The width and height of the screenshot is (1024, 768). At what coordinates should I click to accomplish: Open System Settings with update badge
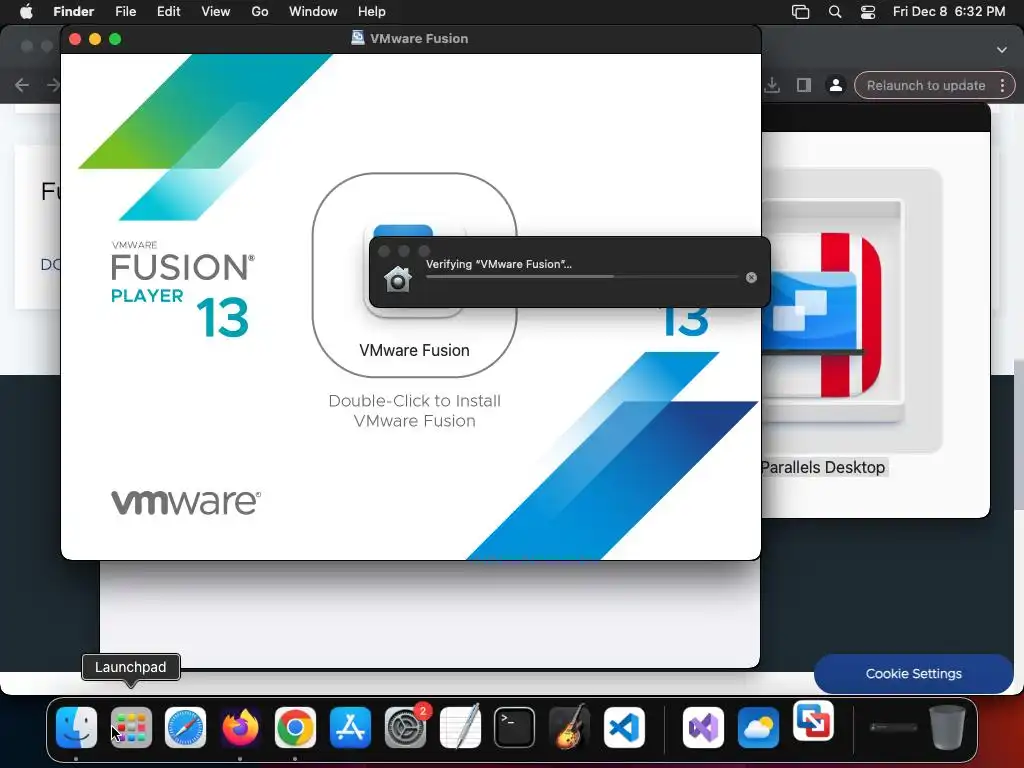click(x=405, y=727)
